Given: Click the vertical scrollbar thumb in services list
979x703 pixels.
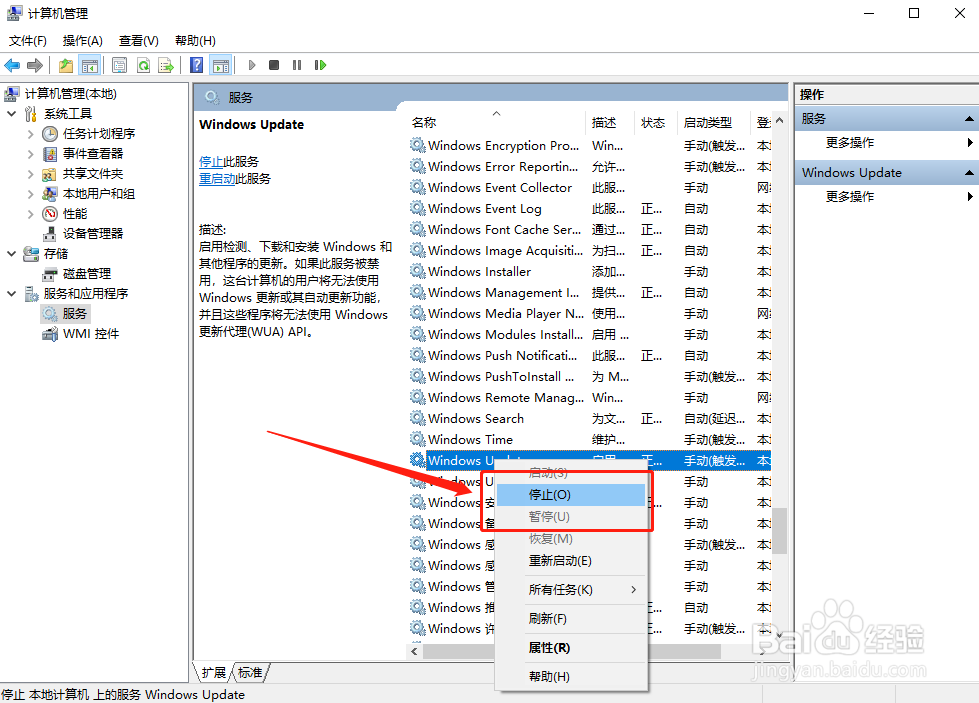Looking at the screenshot, I should tap(779, 531).
